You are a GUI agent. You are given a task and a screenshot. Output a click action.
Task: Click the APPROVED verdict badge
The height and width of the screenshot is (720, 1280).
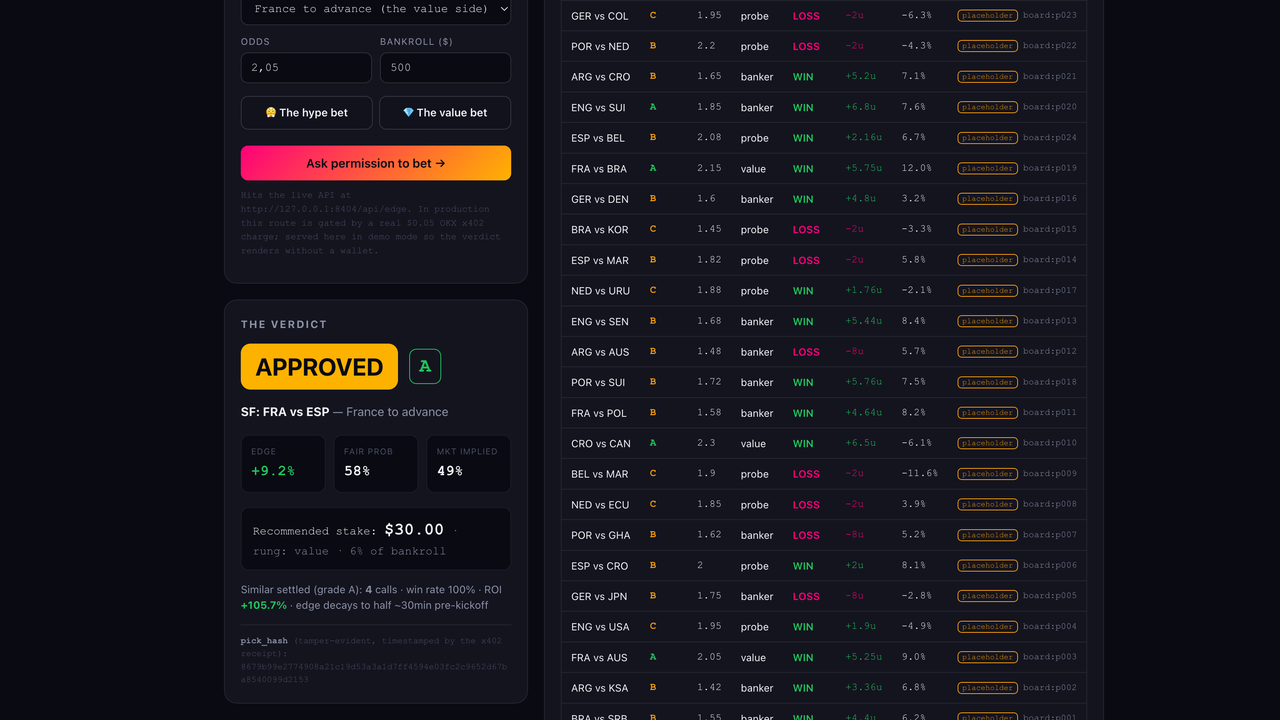pyautogui.click(x=319, y=367)
